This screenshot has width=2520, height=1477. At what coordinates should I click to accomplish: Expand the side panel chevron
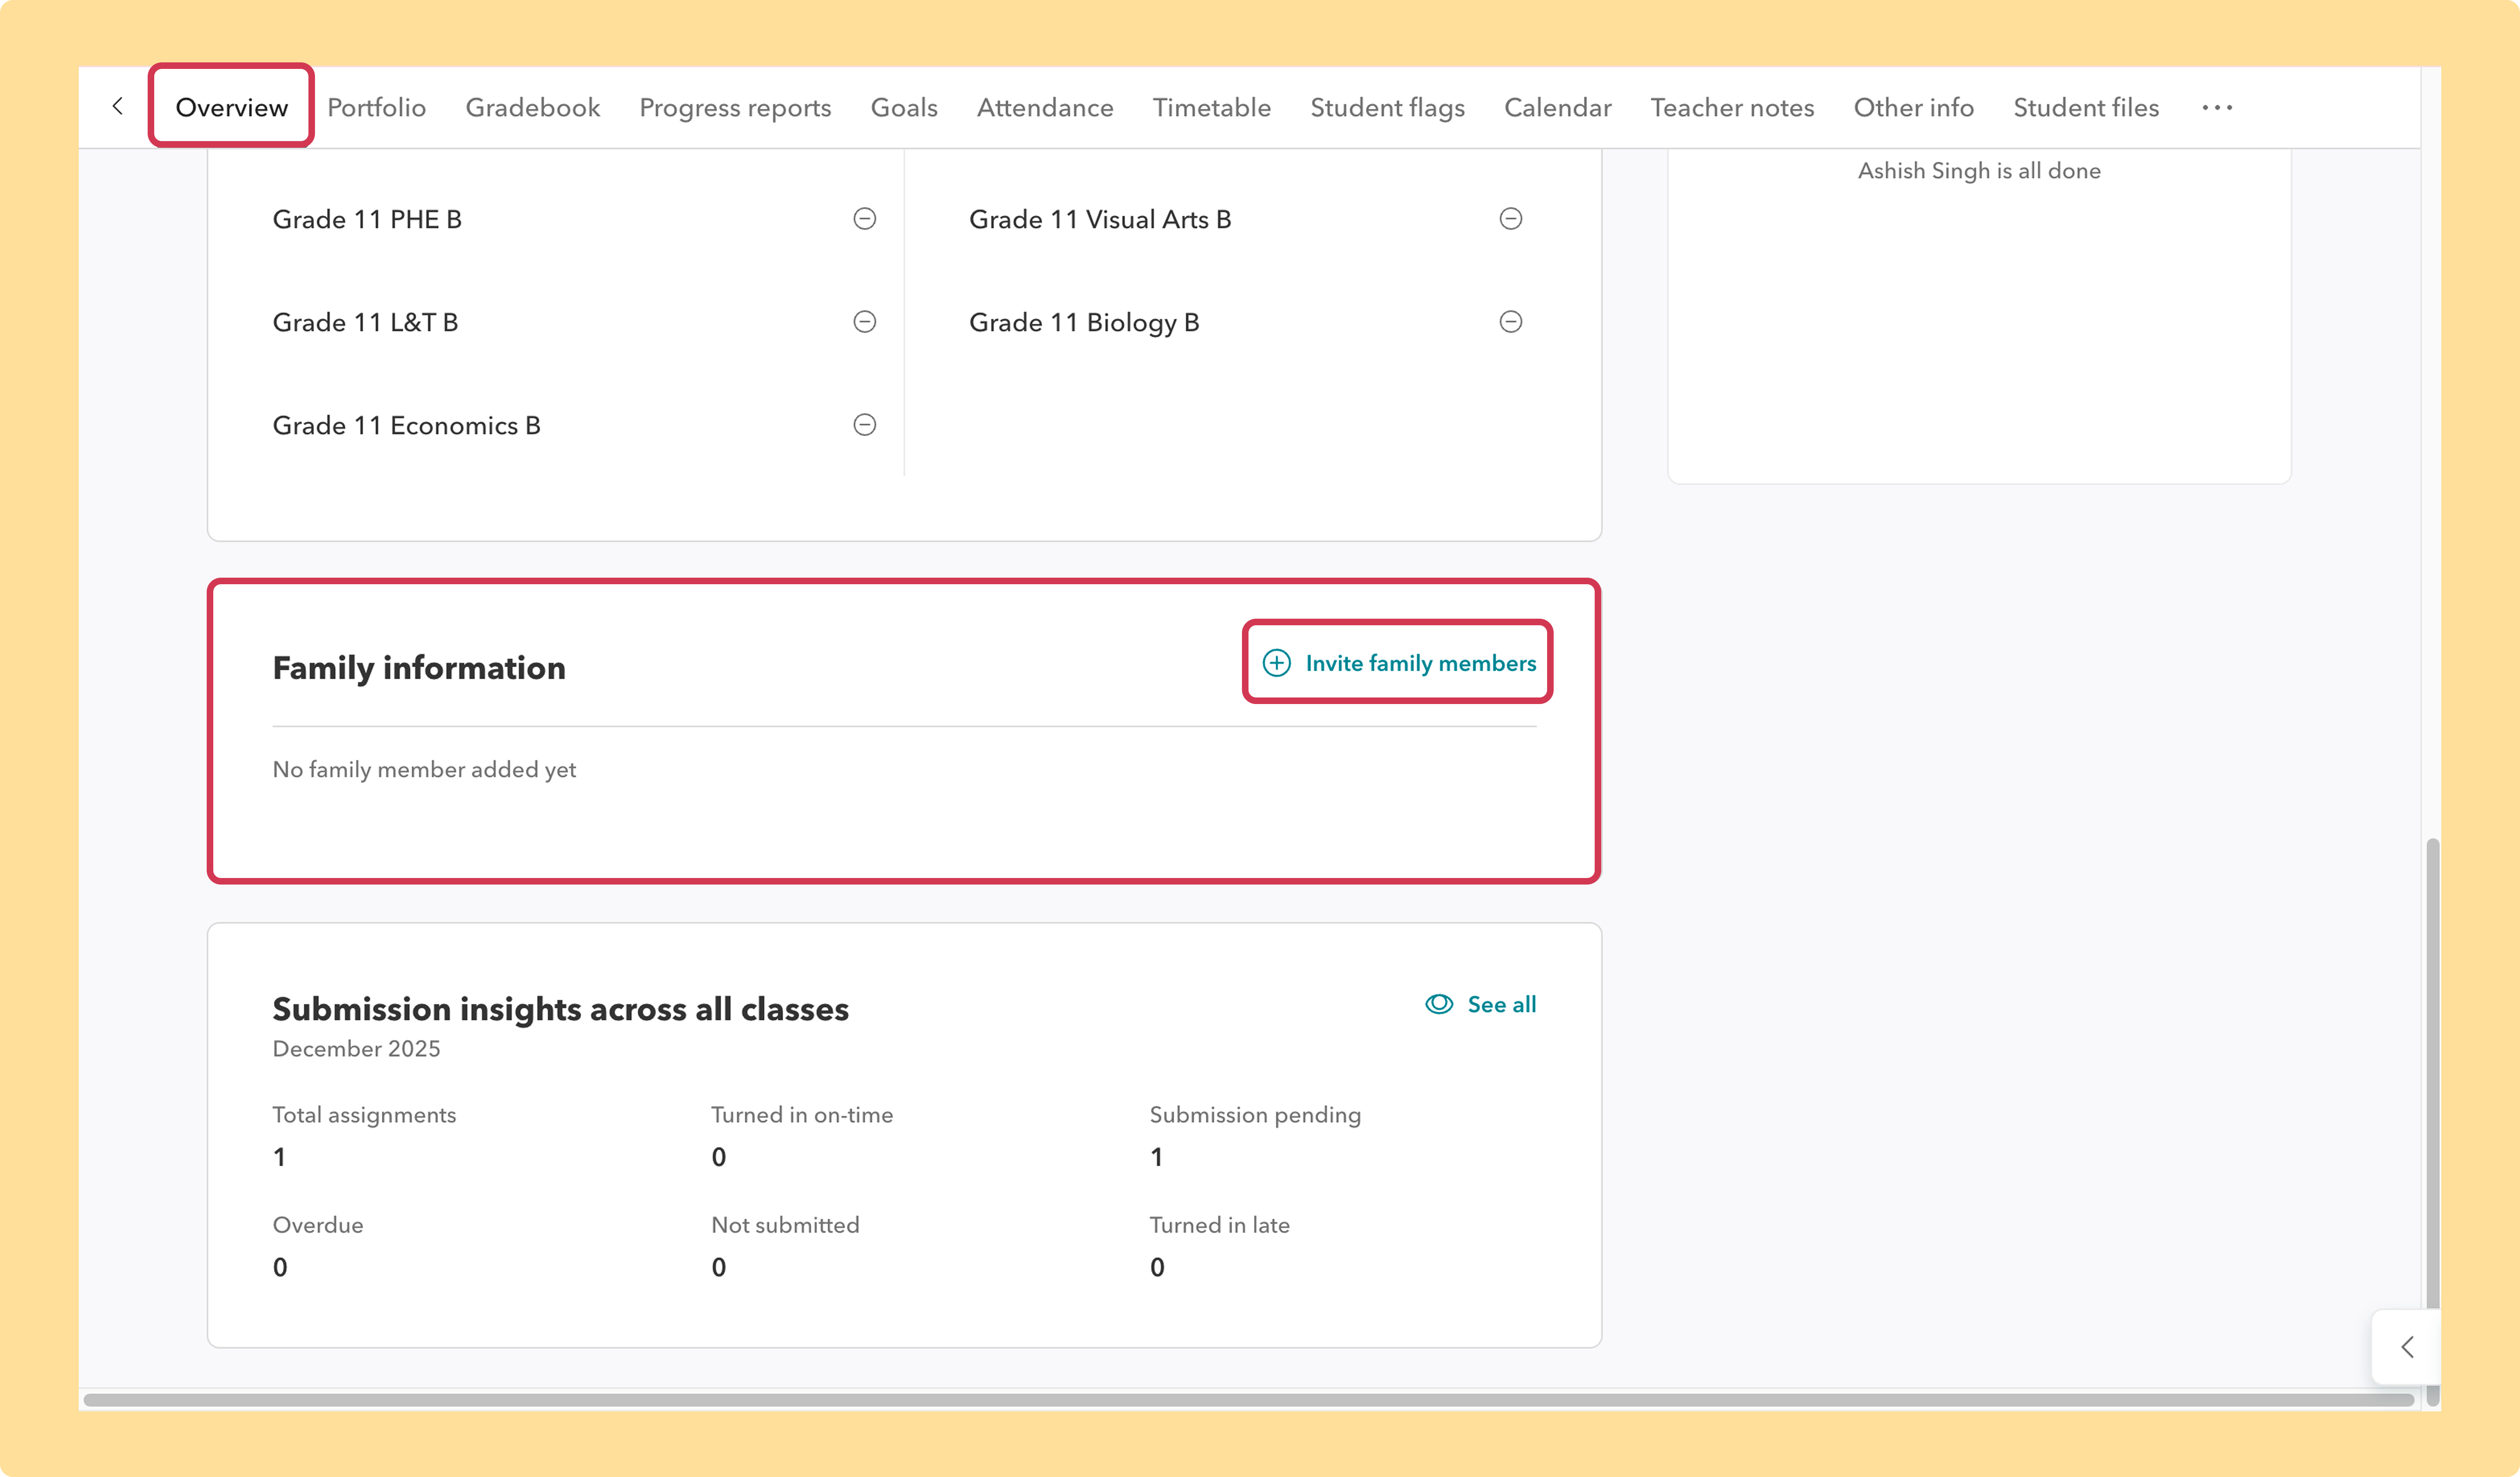click(x=2407, y=1347)
